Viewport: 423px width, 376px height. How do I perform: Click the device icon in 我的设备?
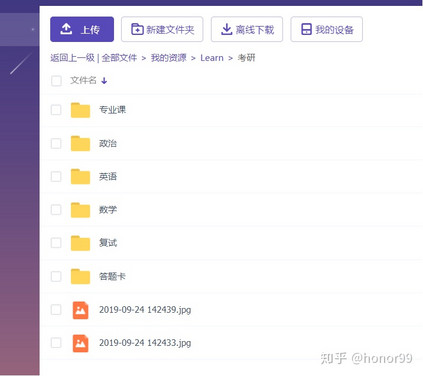click(x=306, y=29)
